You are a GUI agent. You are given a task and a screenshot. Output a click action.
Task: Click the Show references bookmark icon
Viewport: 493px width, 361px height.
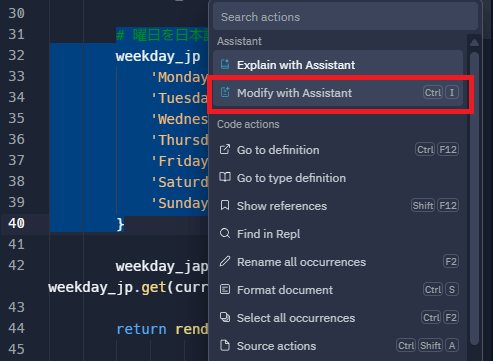click(225, 205)
